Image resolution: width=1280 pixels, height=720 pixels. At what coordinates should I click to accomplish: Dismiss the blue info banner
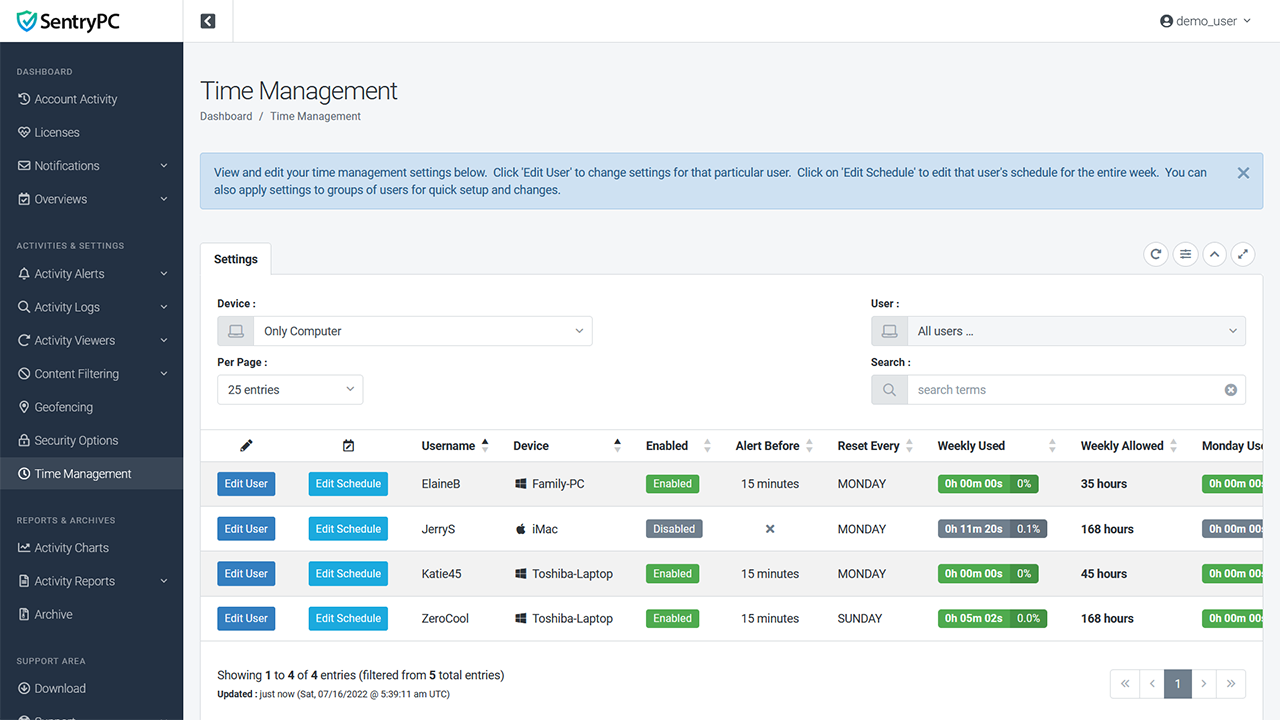tap(1243, 173)
